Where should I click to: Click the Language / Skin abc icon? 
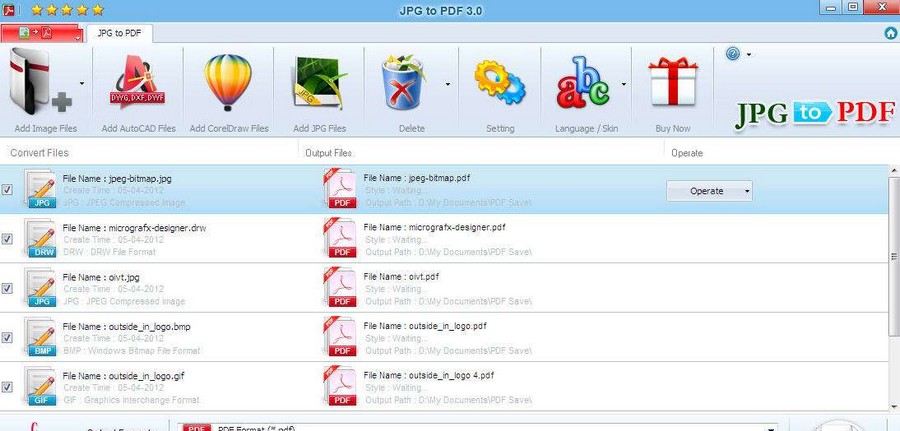(x=583, y=82)
